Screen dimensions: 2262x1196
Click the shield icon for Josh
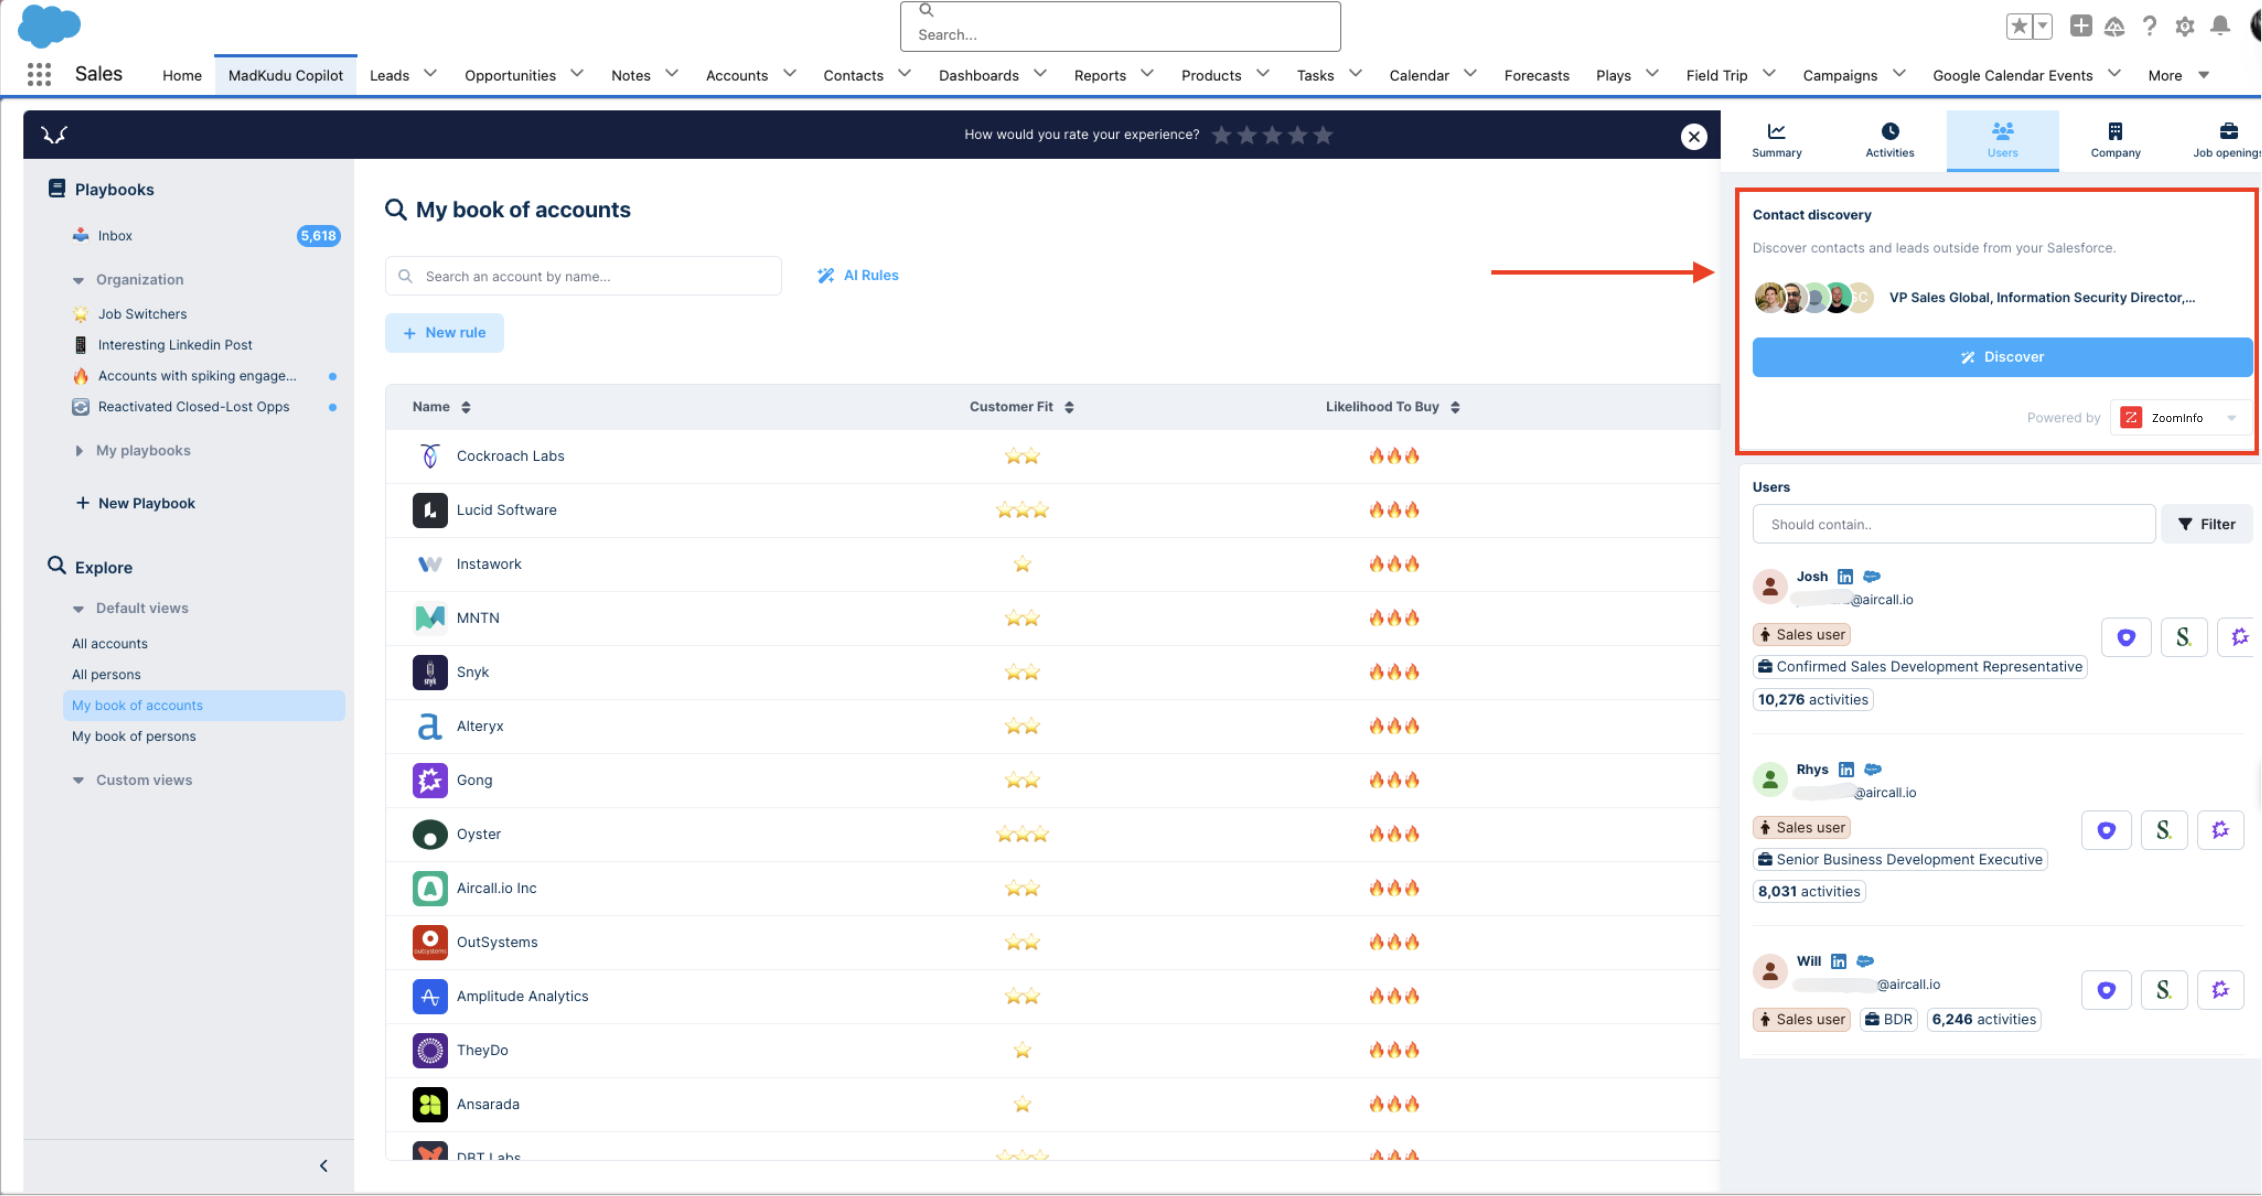click(x=2126, y=637)
